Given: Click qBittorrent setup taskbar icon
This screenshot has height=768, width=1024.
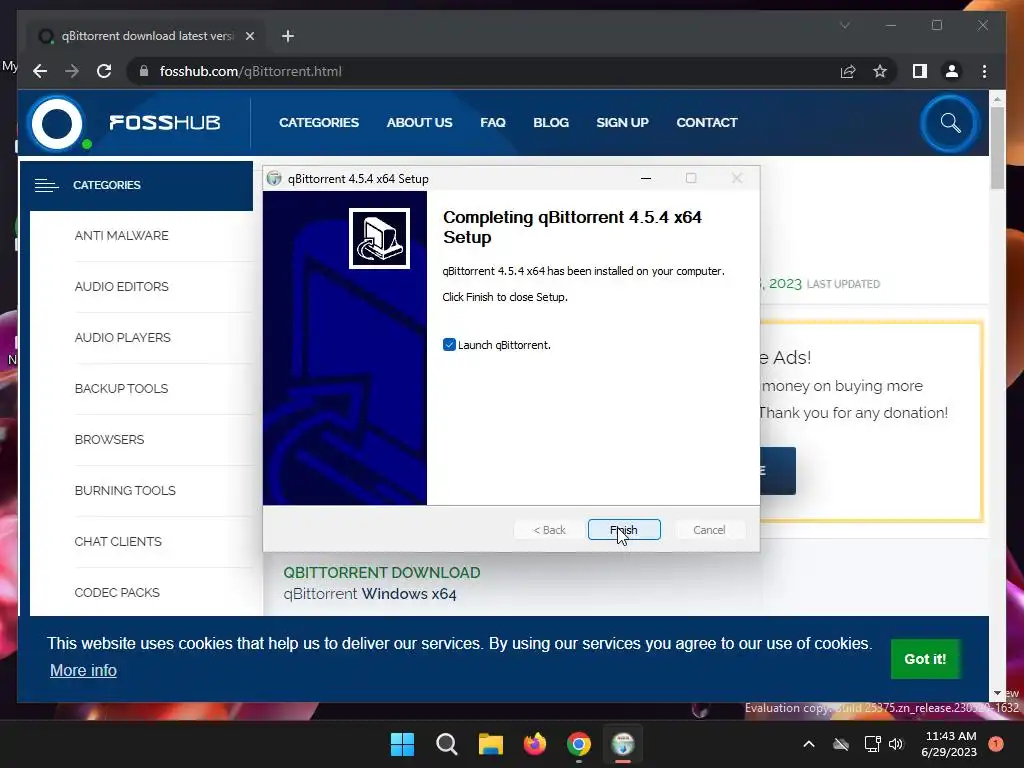Looking at the screenshot, I should pos(623,744).
